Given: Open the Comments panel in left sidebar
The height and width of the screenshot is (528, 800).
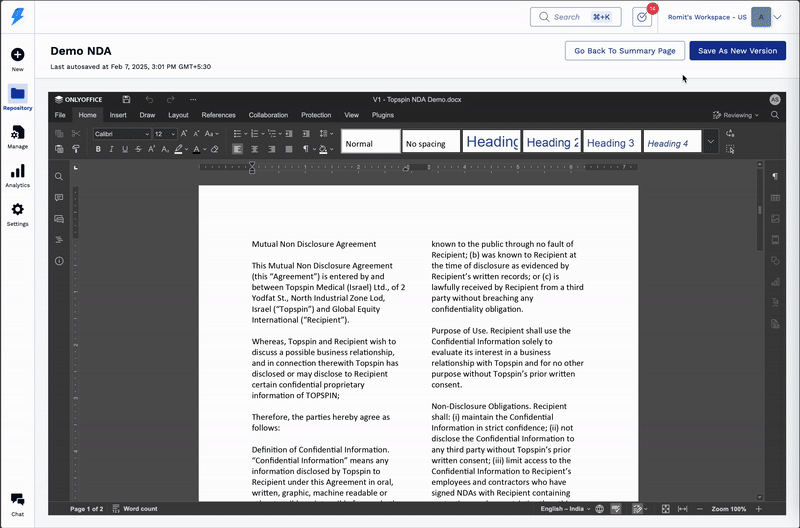Looking at the screenshot, I should (x=59, y=197).
